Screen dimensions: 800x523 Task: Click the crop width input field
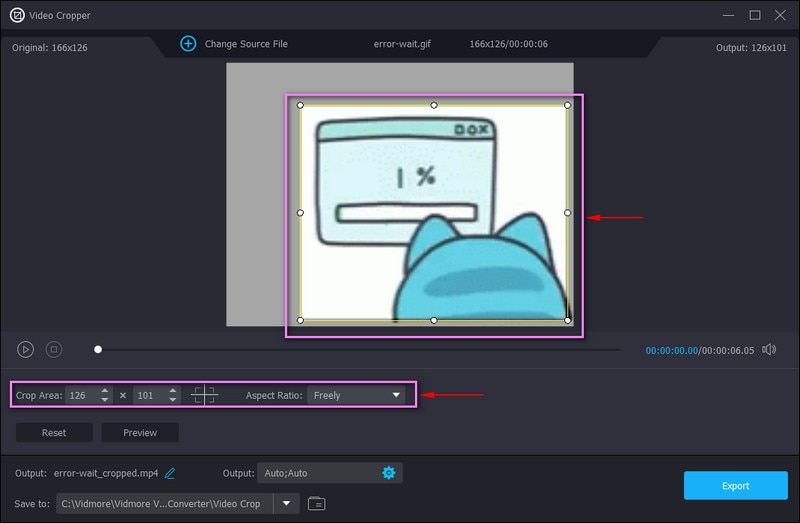pyautogui.click(x=82, y=395)
